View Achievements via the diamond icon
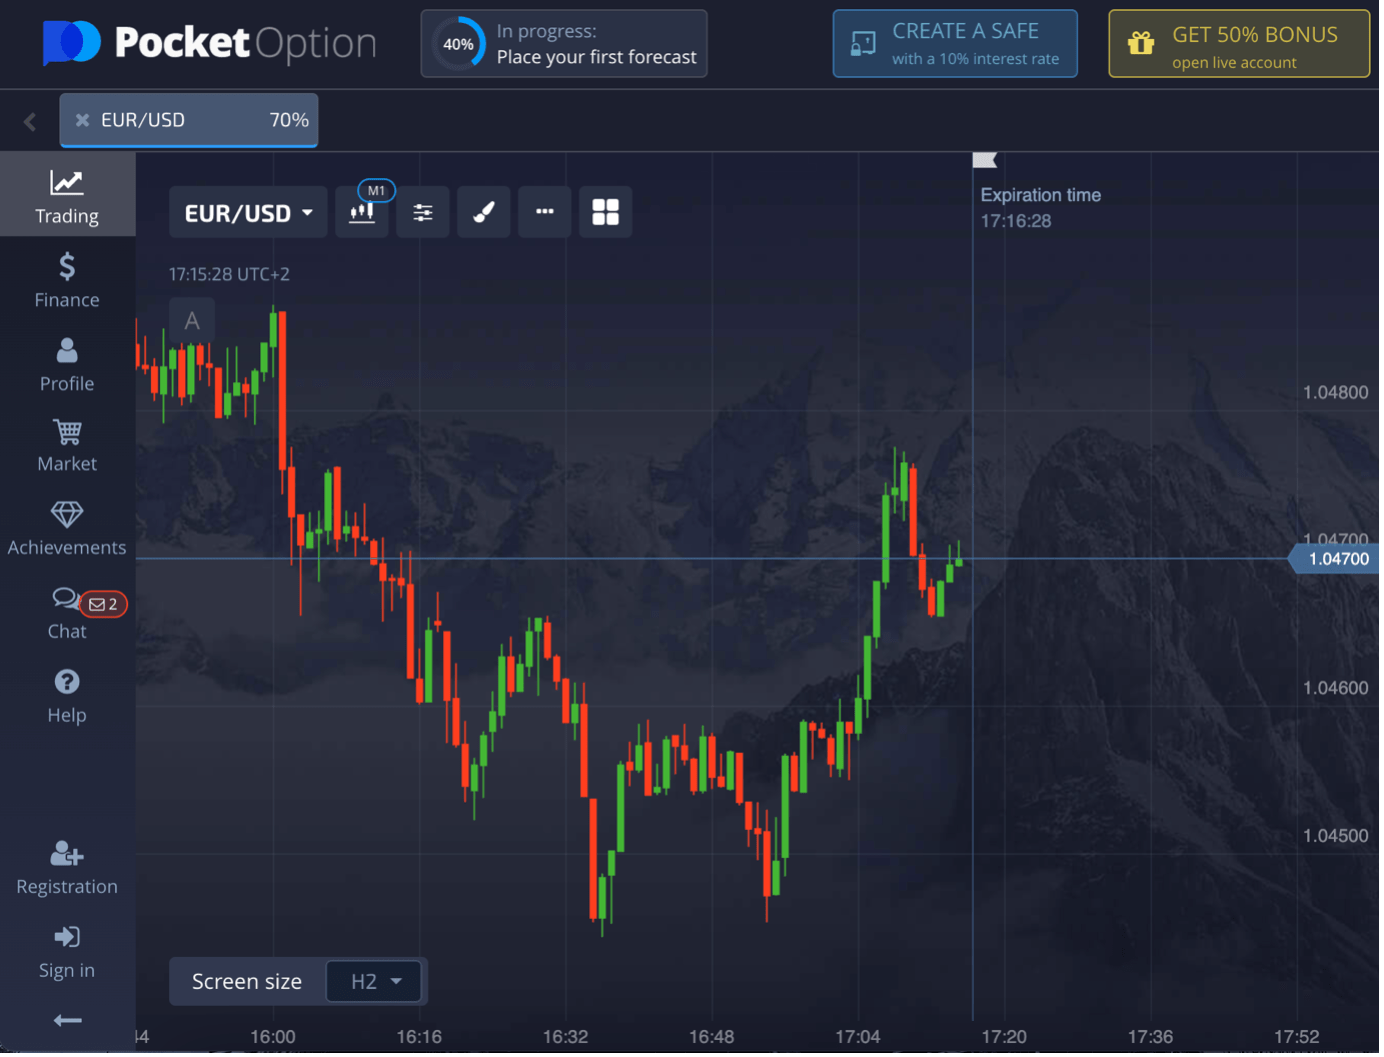The width and height of the screenshot is (1384, 1057). (66, 527)
